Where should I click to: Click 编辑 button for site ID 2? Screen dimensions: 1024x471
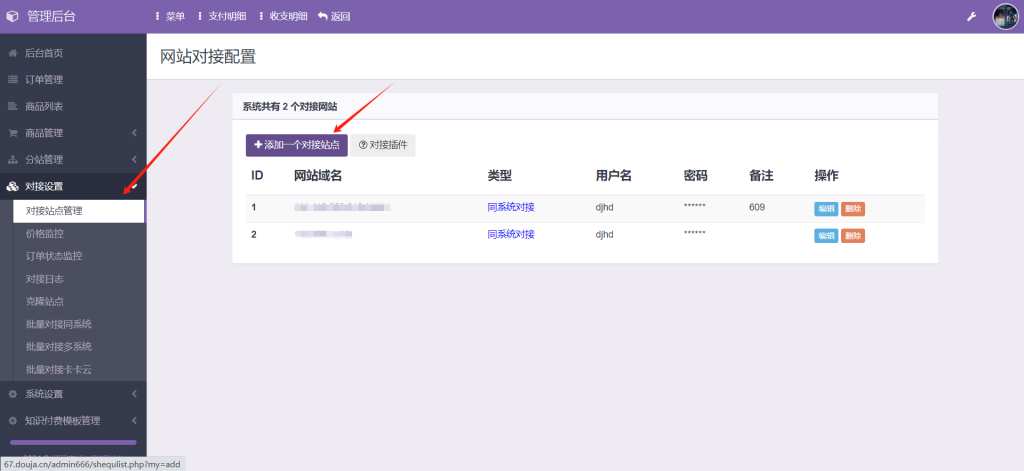point(826,236)
